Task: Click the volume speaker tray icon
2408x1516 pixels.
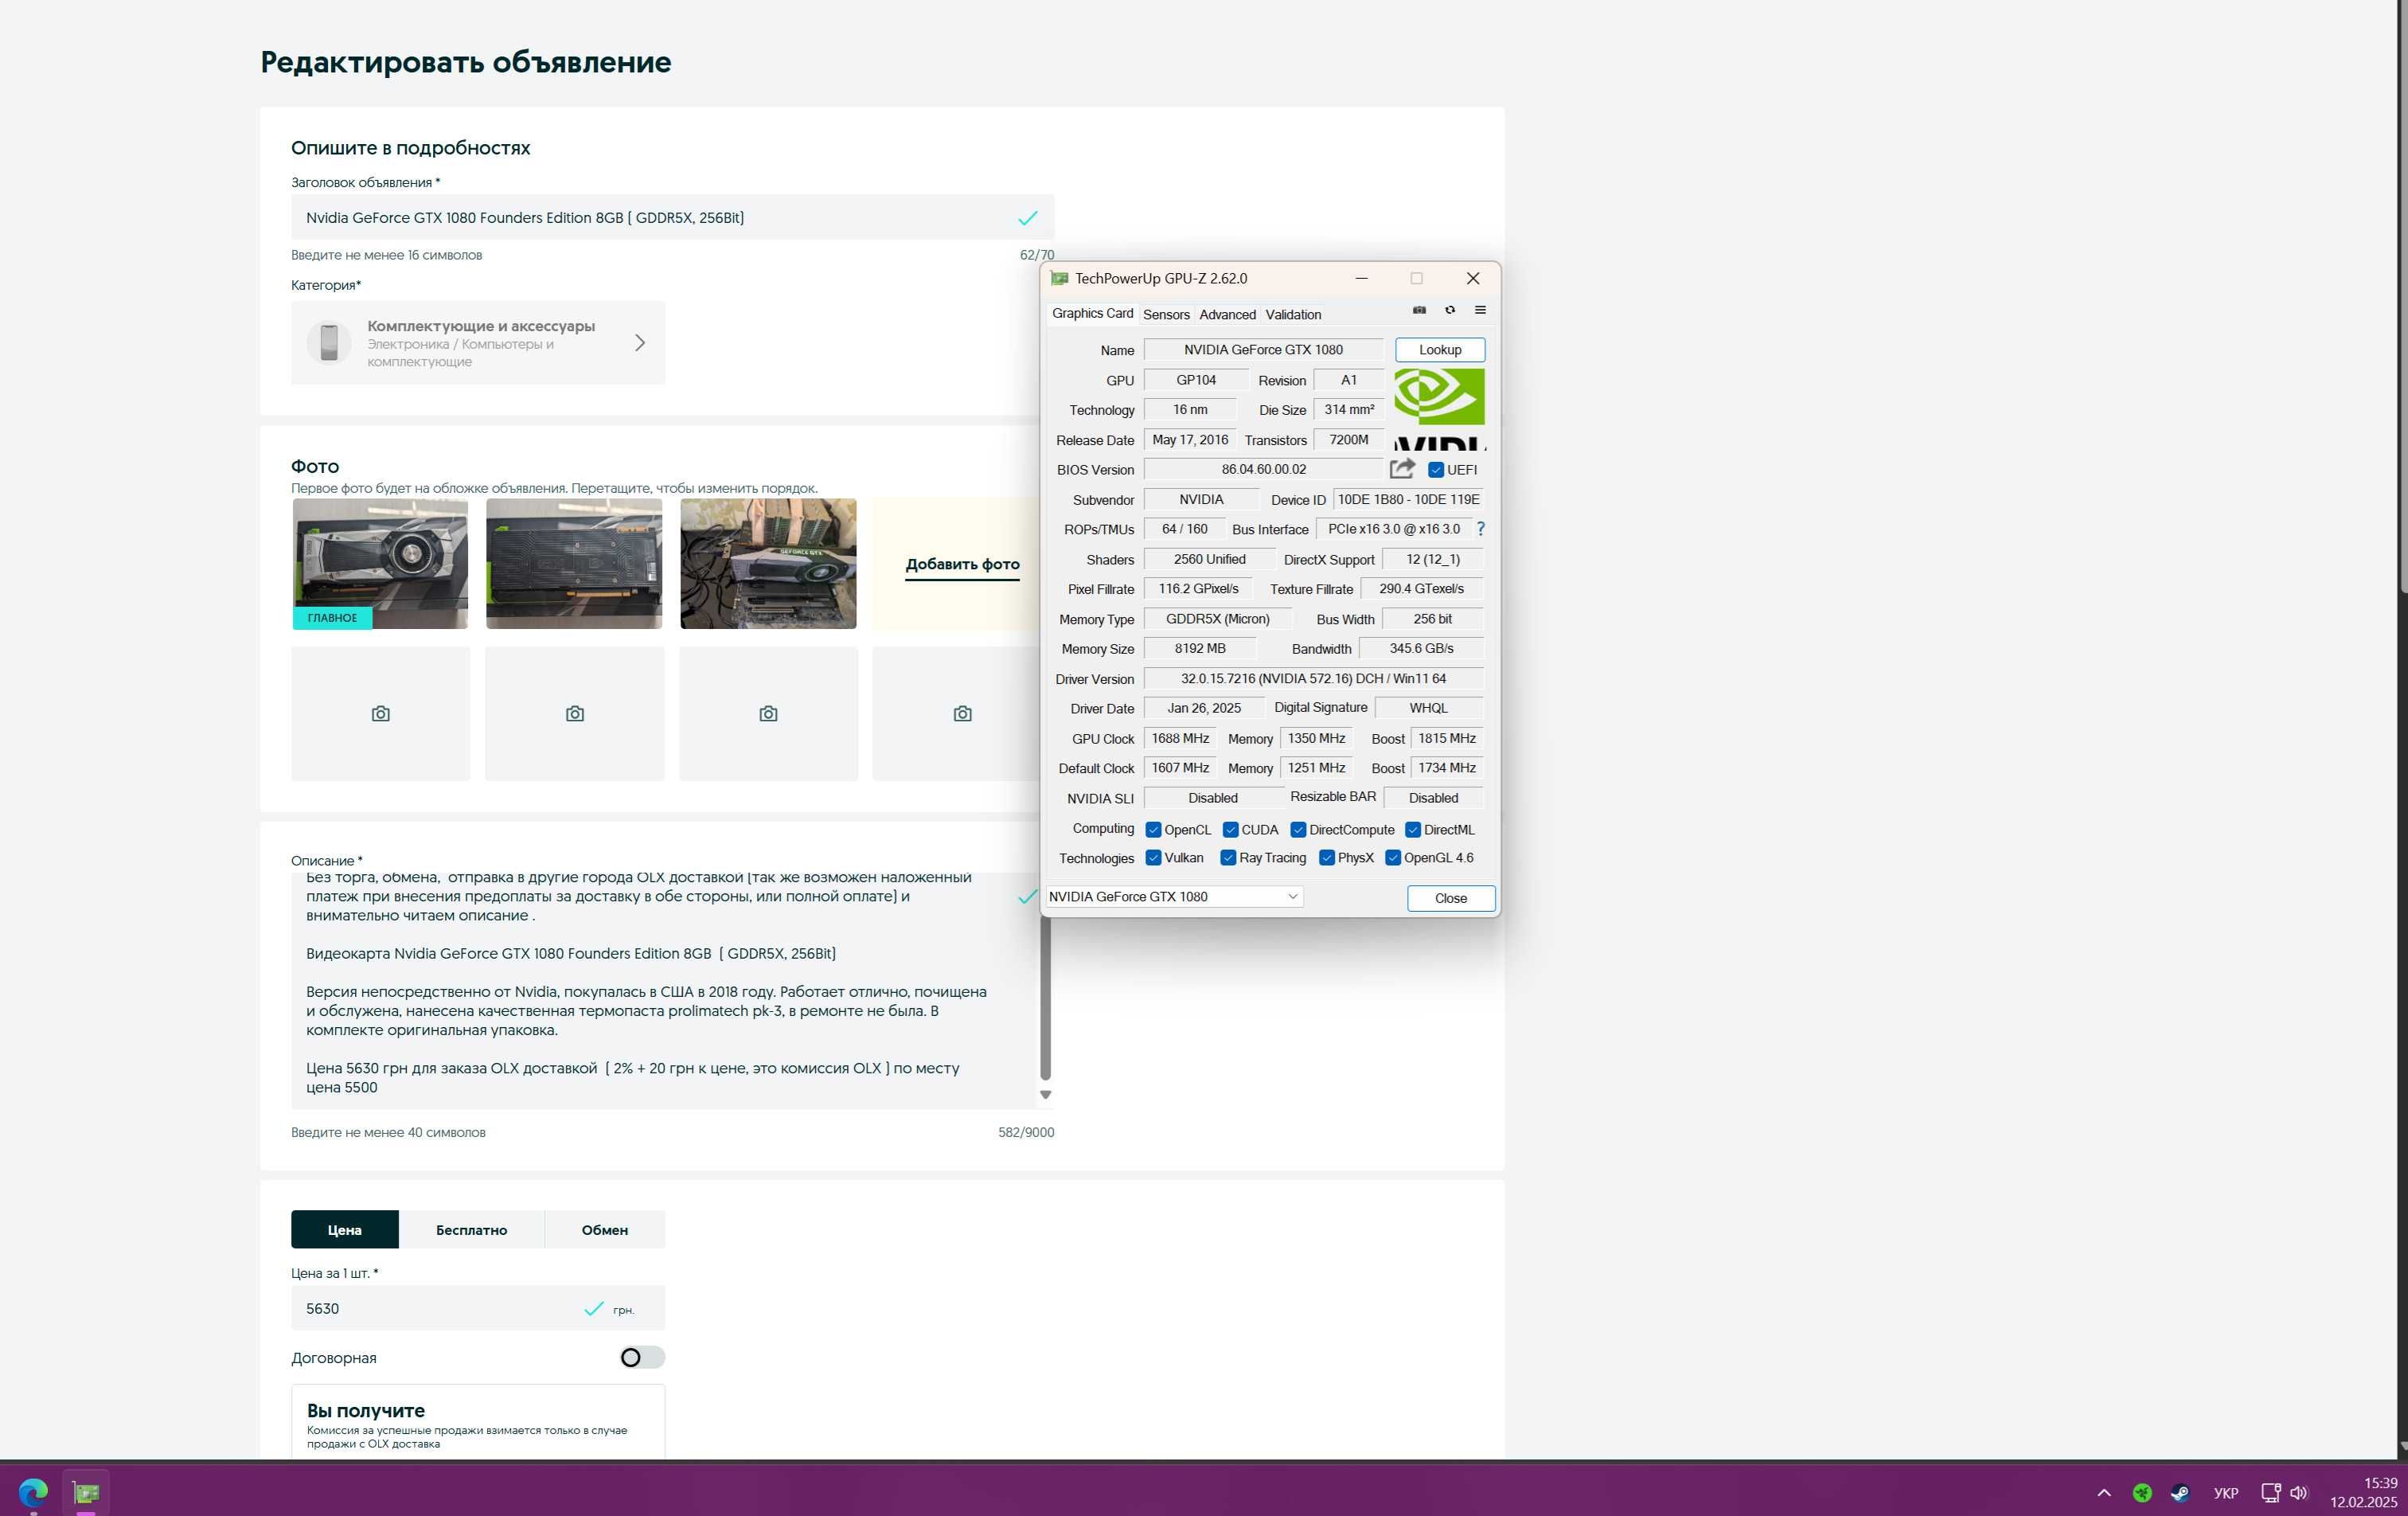Action: point(2299,1493)
